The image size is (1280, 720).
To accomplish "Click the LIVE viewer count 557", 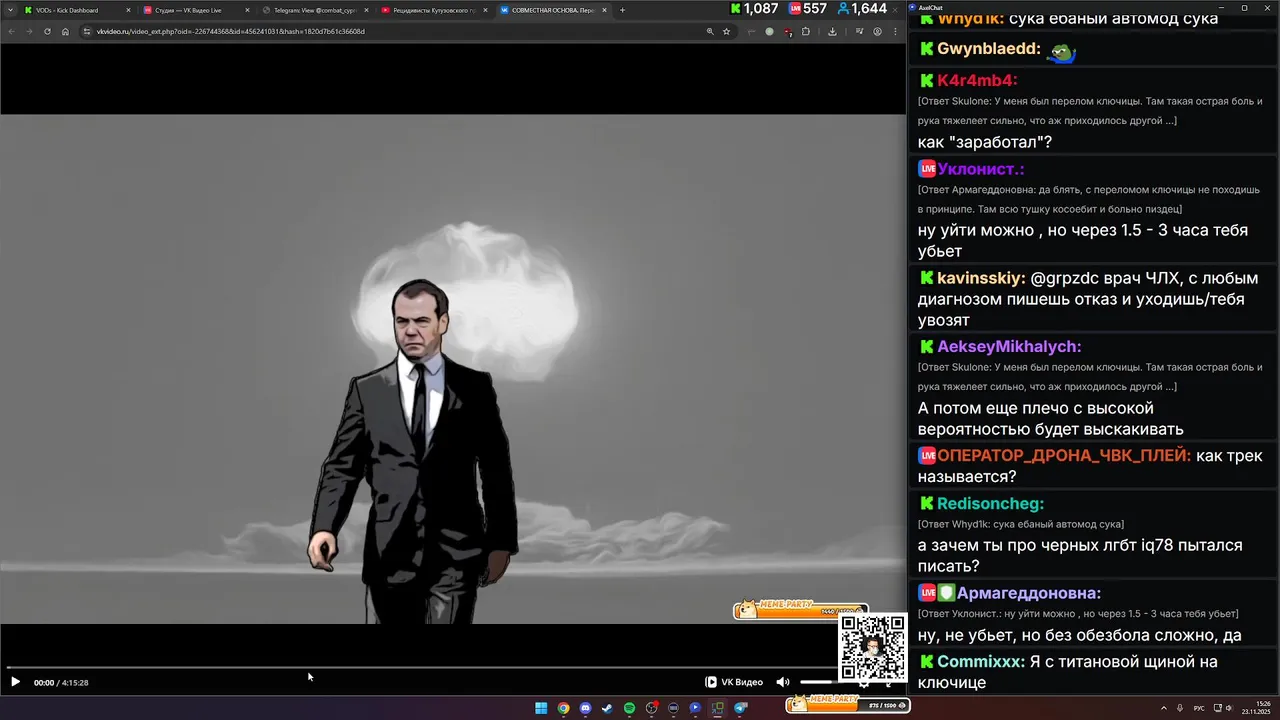I will [x=808, y=9].
